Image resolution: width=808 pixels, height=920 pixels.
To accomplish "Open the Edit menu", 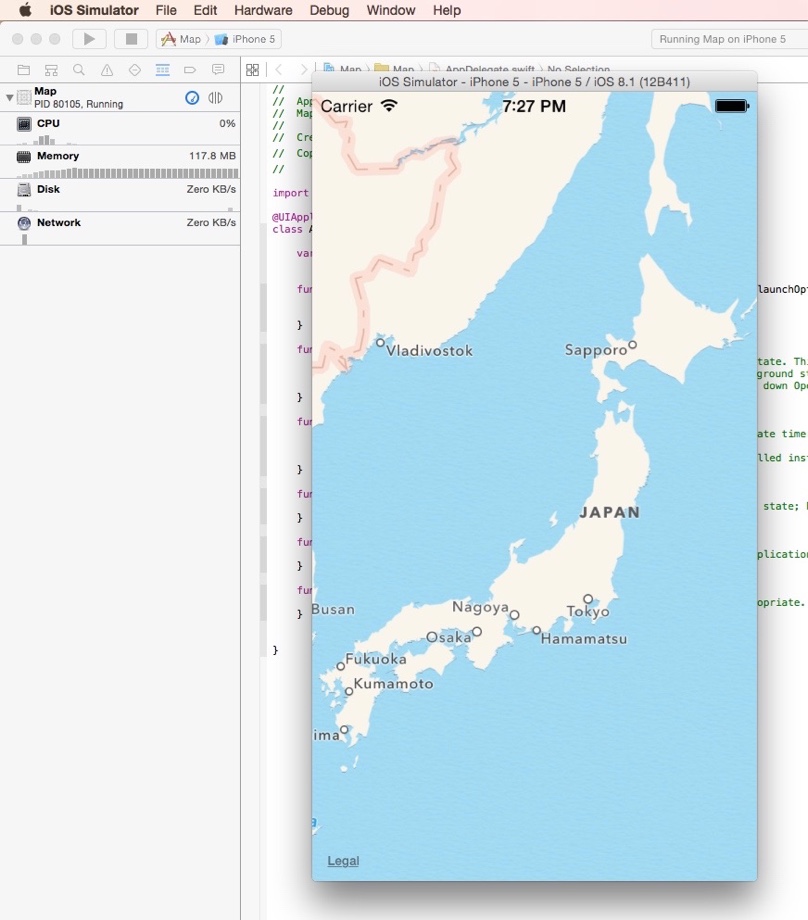I will click(205, 10).
